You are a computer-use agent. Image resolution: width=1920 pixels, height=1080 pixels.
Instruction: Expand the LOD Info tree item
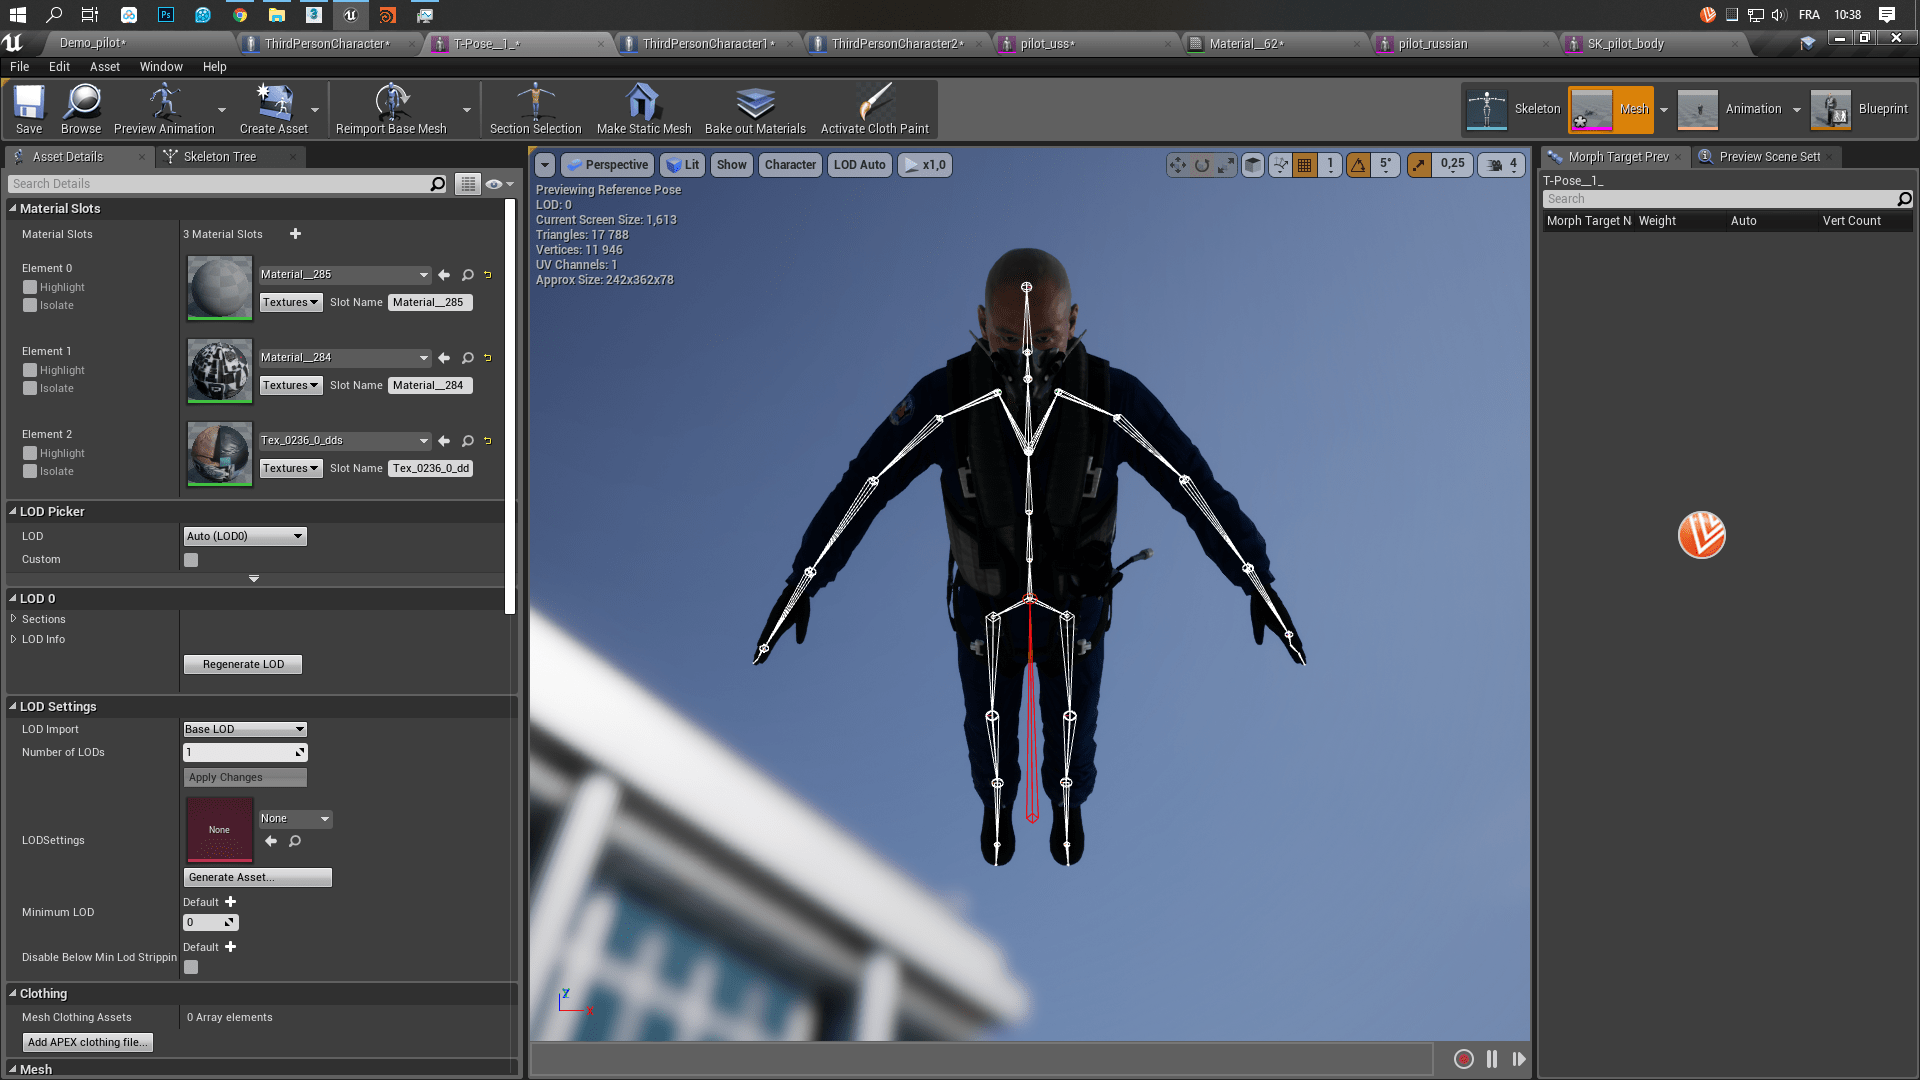14,639
